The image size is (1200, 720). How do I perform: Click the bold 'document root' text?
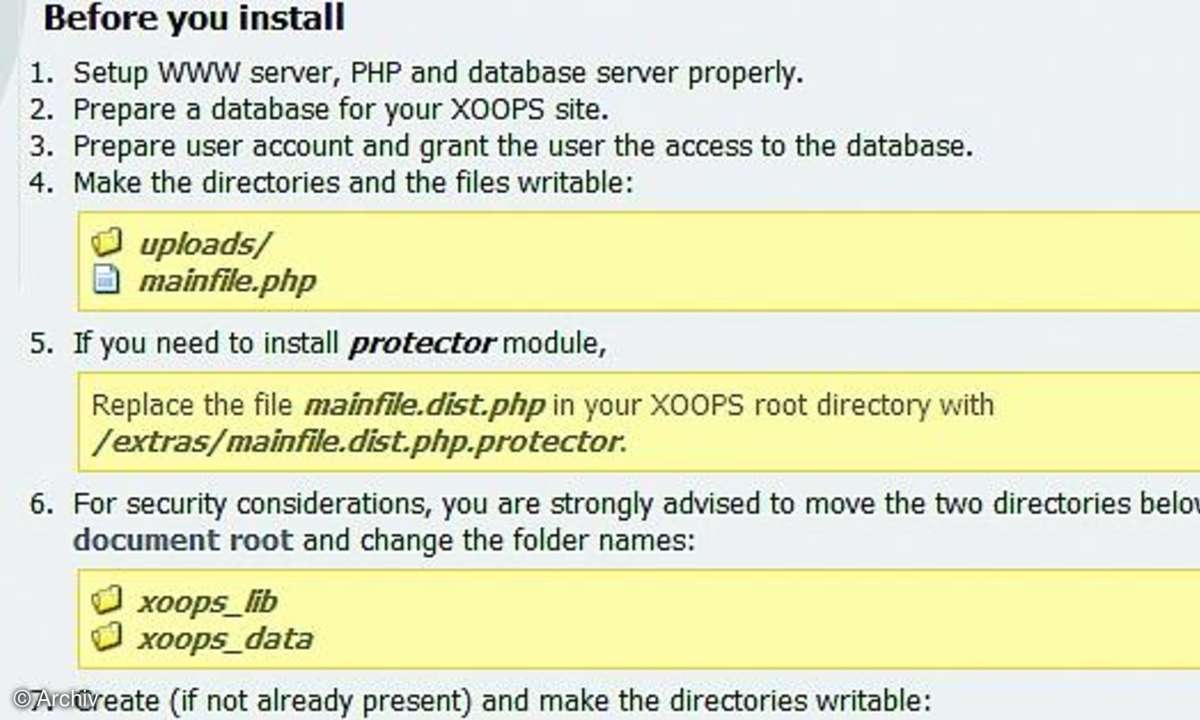tap(183, 541)
